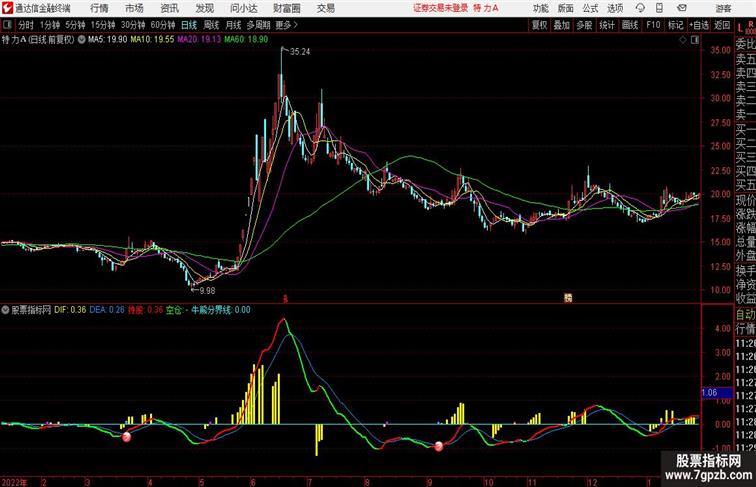Select the 日线 daily period

pos(189,25)
